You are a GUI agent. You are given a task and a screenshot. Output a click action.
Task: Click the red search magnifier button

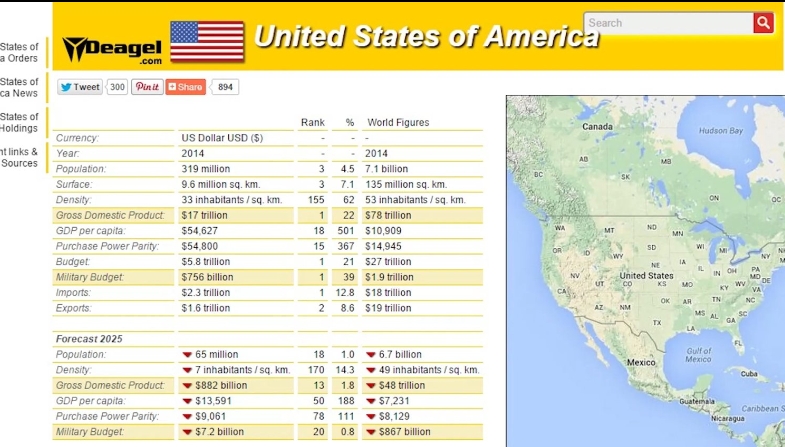tap(763, 23)
